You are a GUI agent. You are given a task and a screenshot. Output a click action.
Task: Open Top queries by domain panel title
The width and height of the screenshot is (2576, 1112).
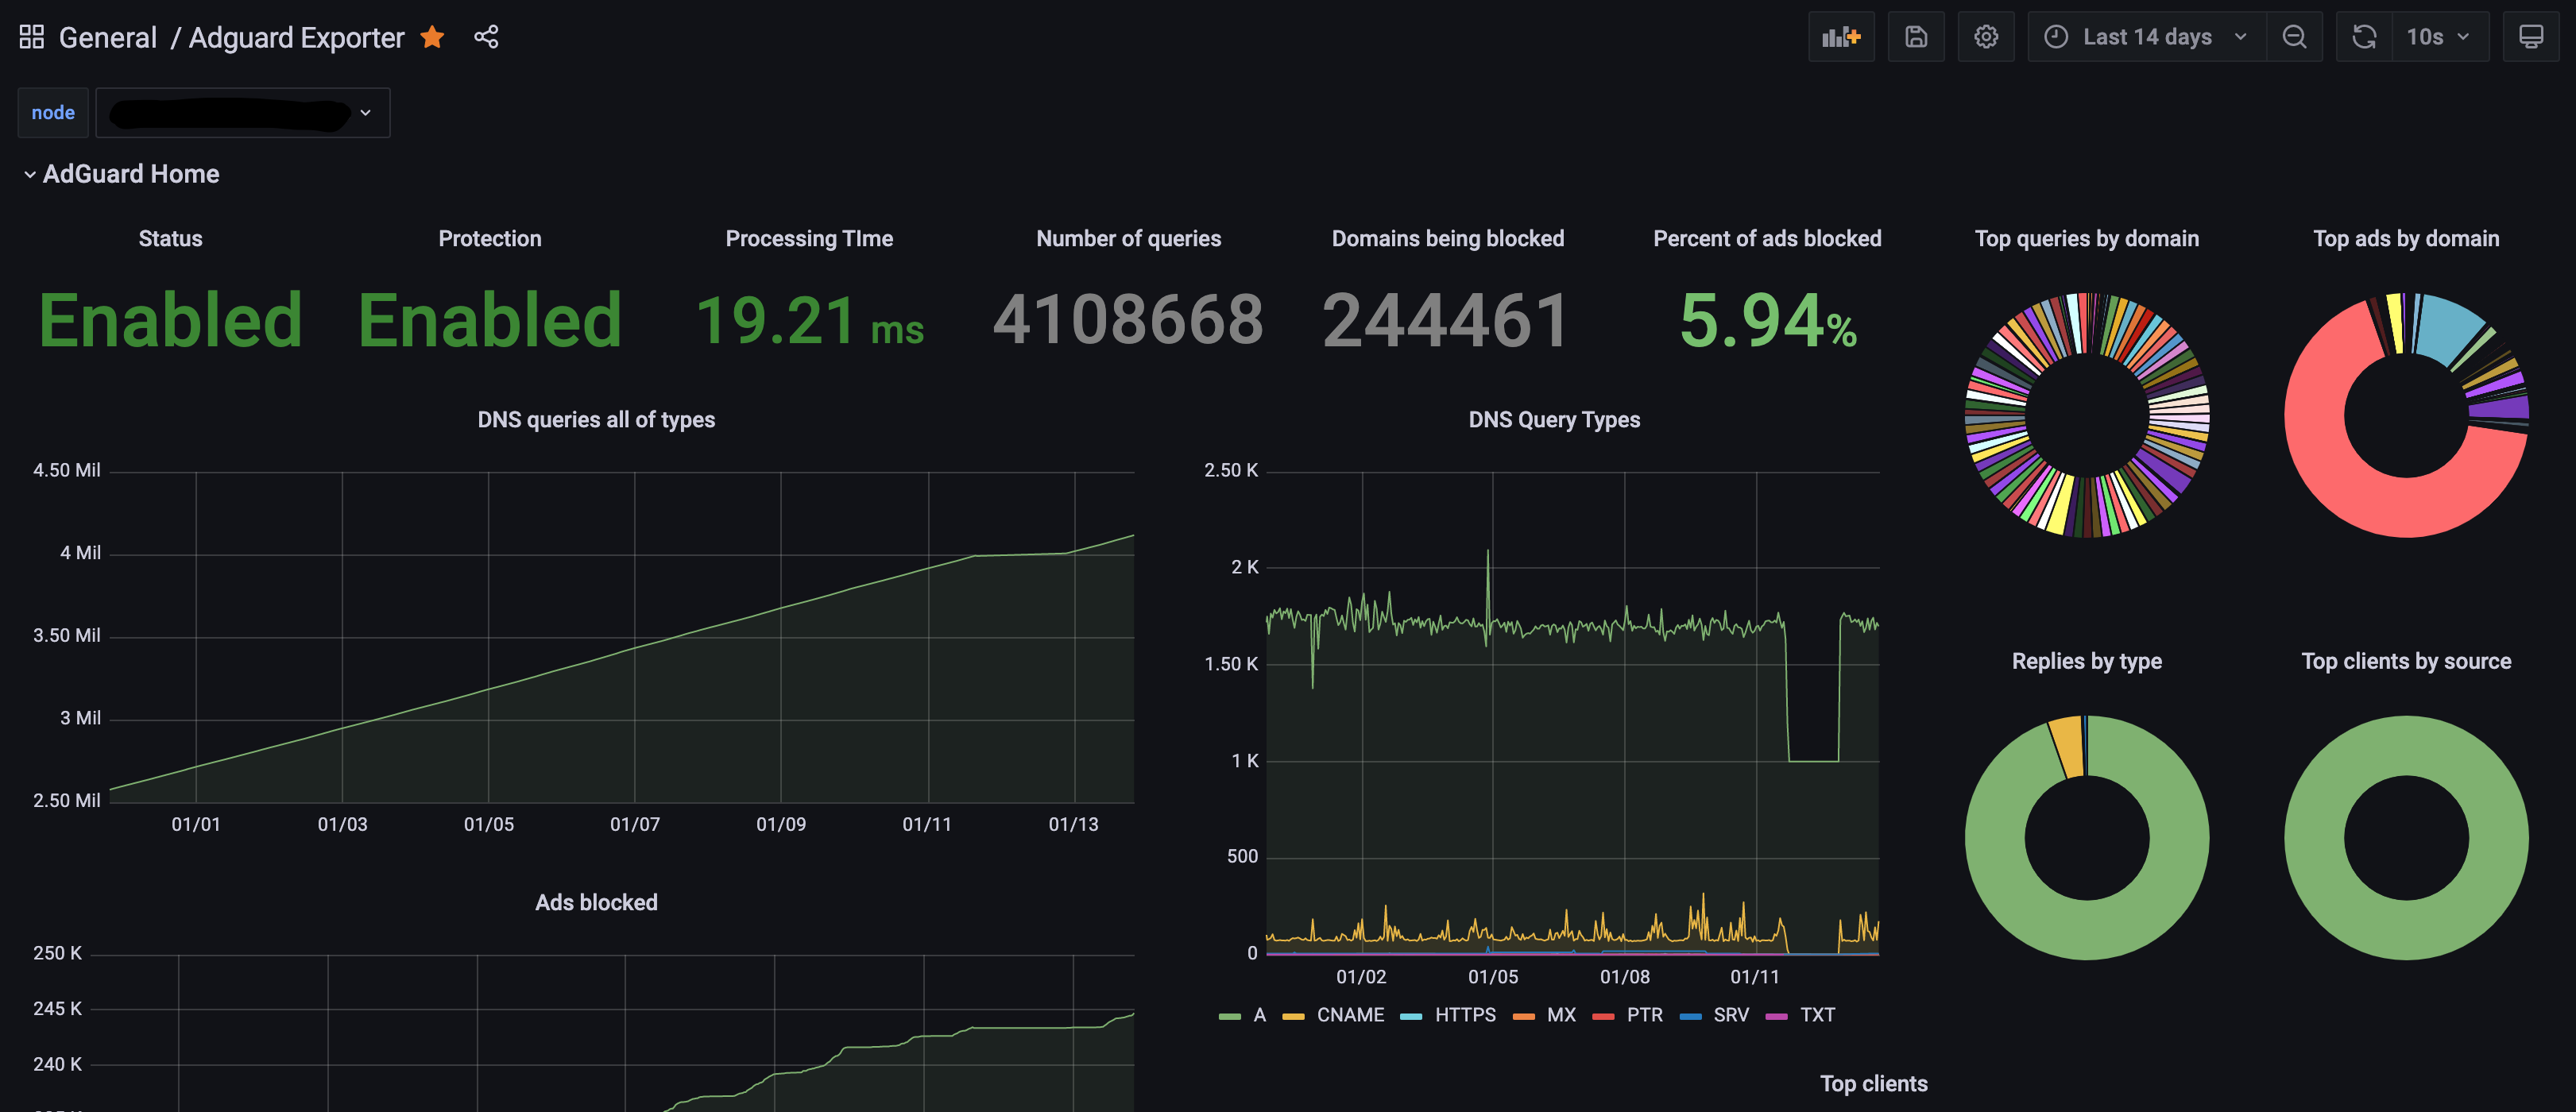(x=2087, y=238)
